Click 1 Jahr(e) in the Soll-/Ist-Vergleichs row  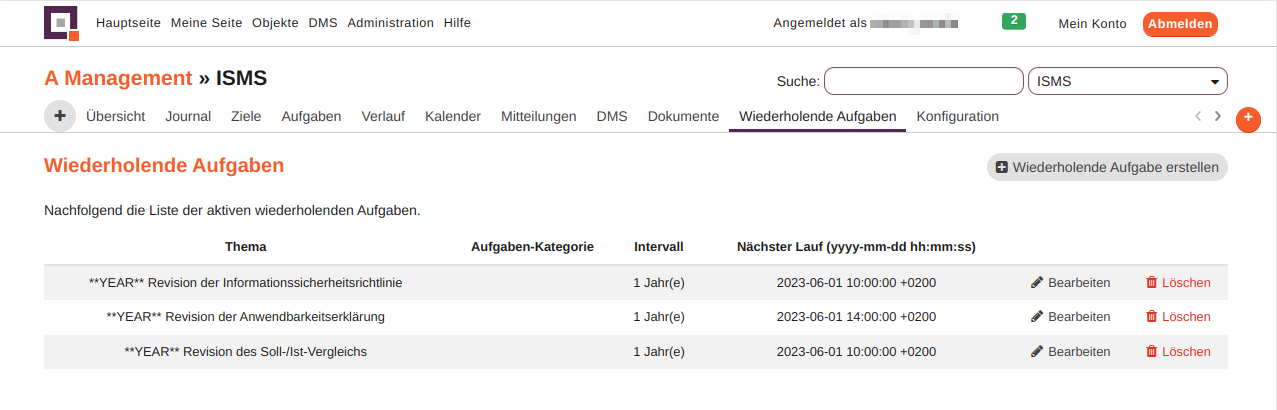[659, 352]
